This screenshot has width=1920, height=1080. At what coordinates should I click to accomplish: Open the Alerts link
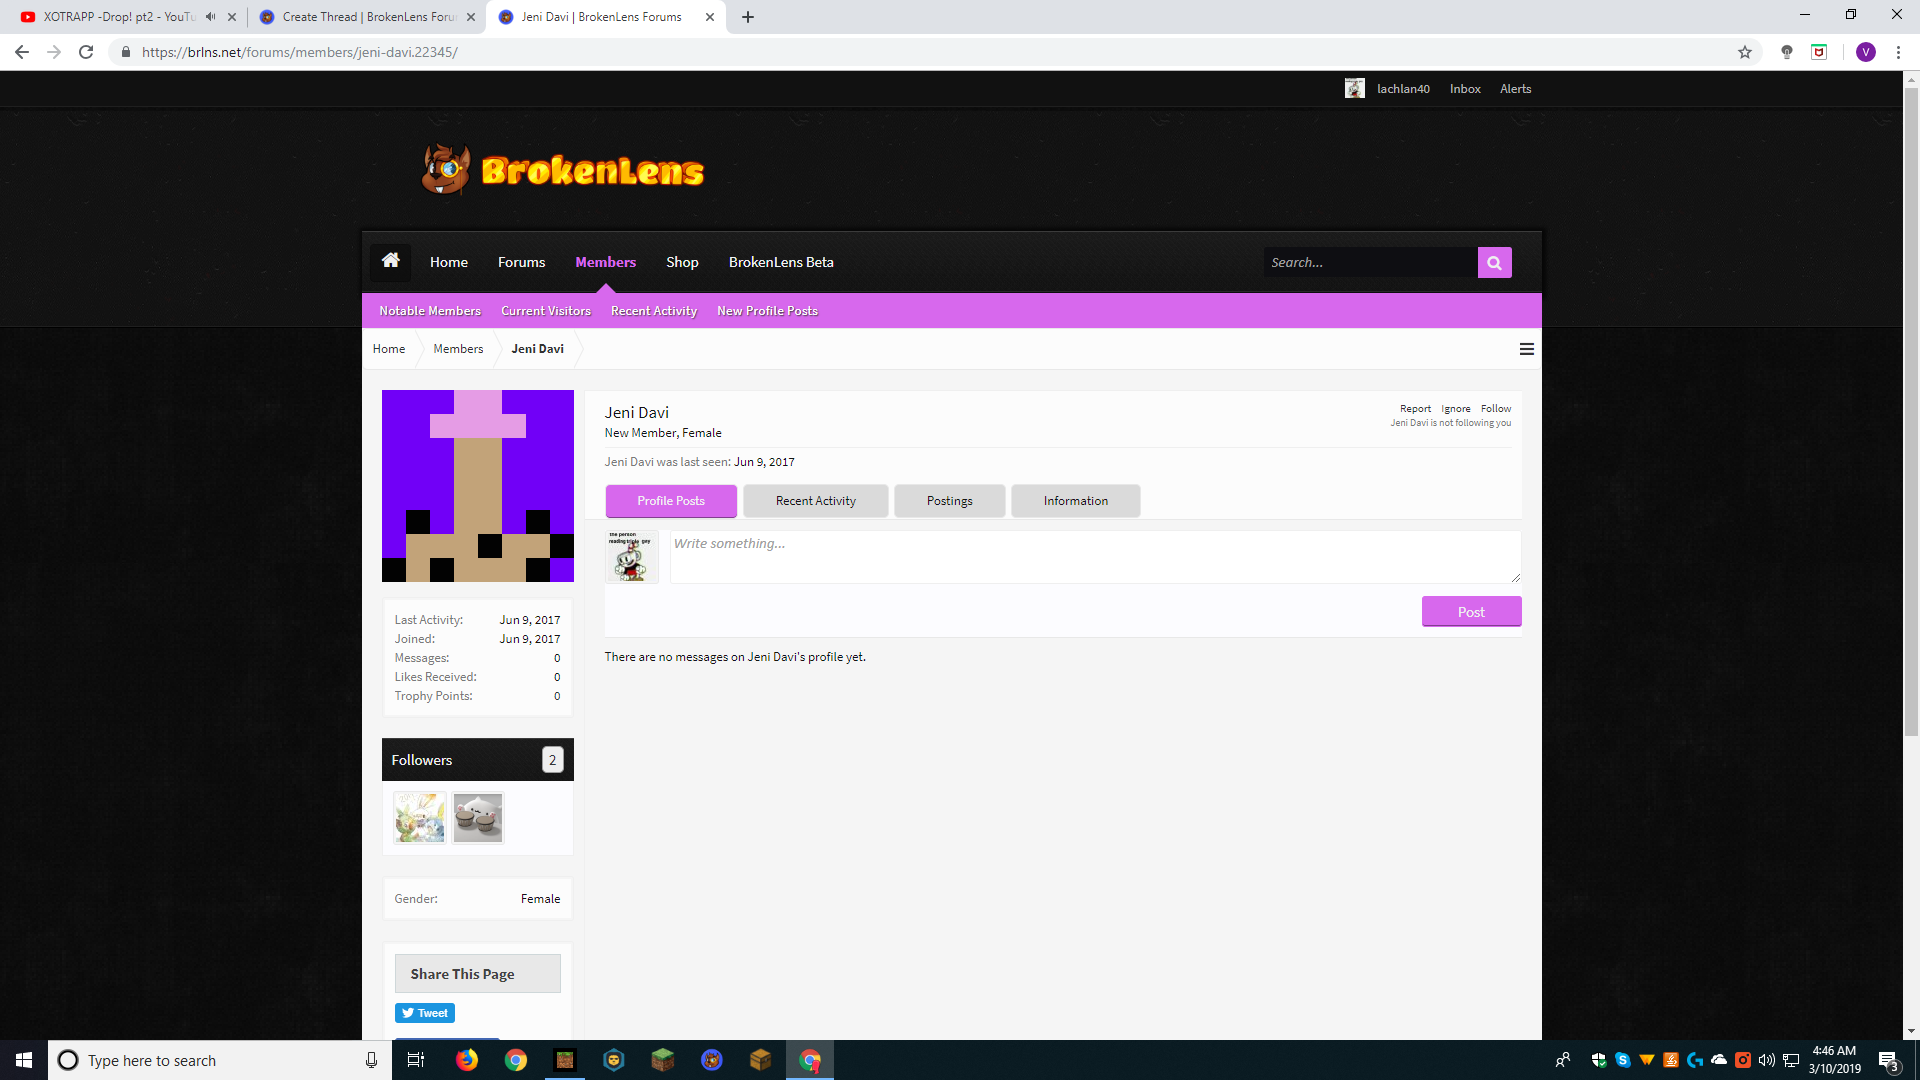click(1515, 88)
